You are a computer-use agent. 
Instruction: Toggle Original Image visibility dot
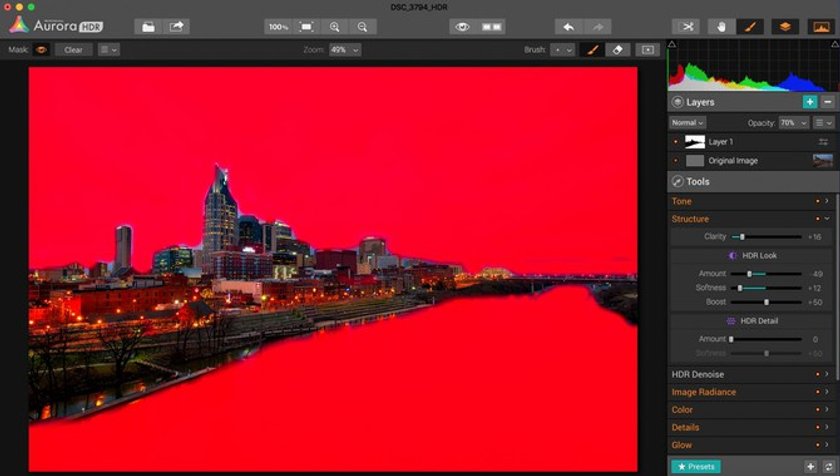pyautogui.click(x=676, y=161)
